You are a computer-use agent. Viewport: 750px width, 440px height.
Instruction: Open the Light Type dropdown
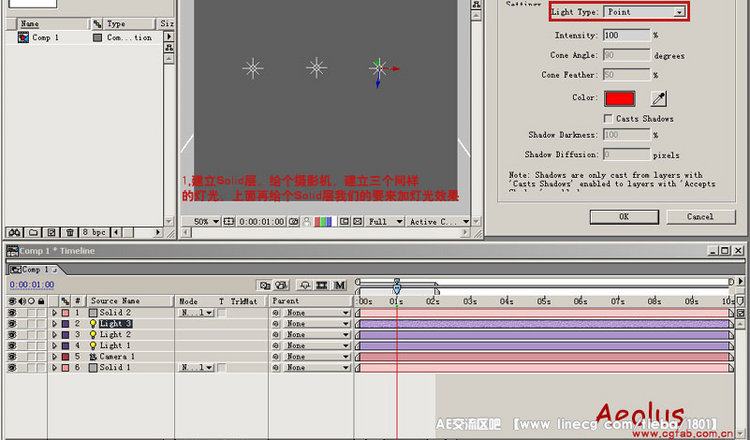tap(644, 12)
